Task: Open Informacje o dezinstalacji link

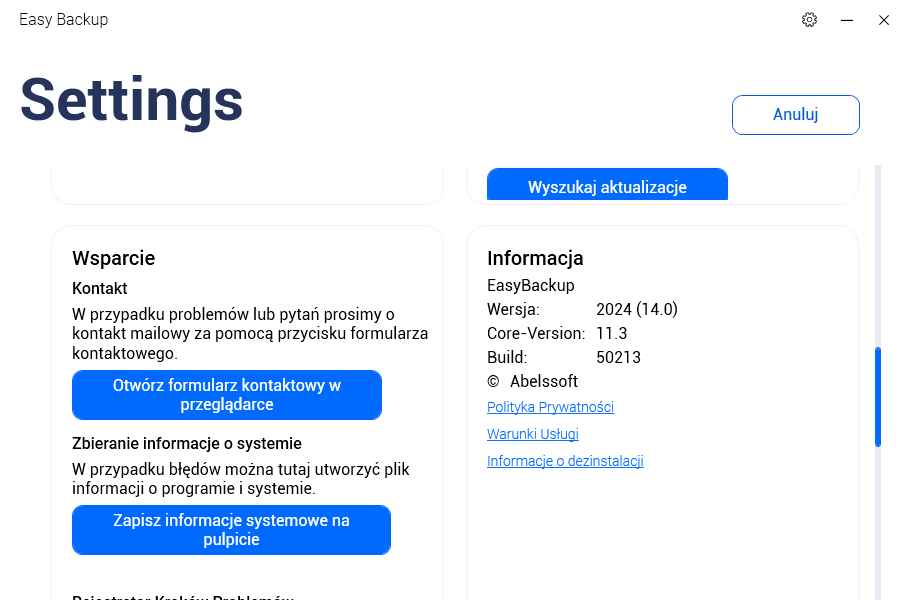Action: (565, 461)
